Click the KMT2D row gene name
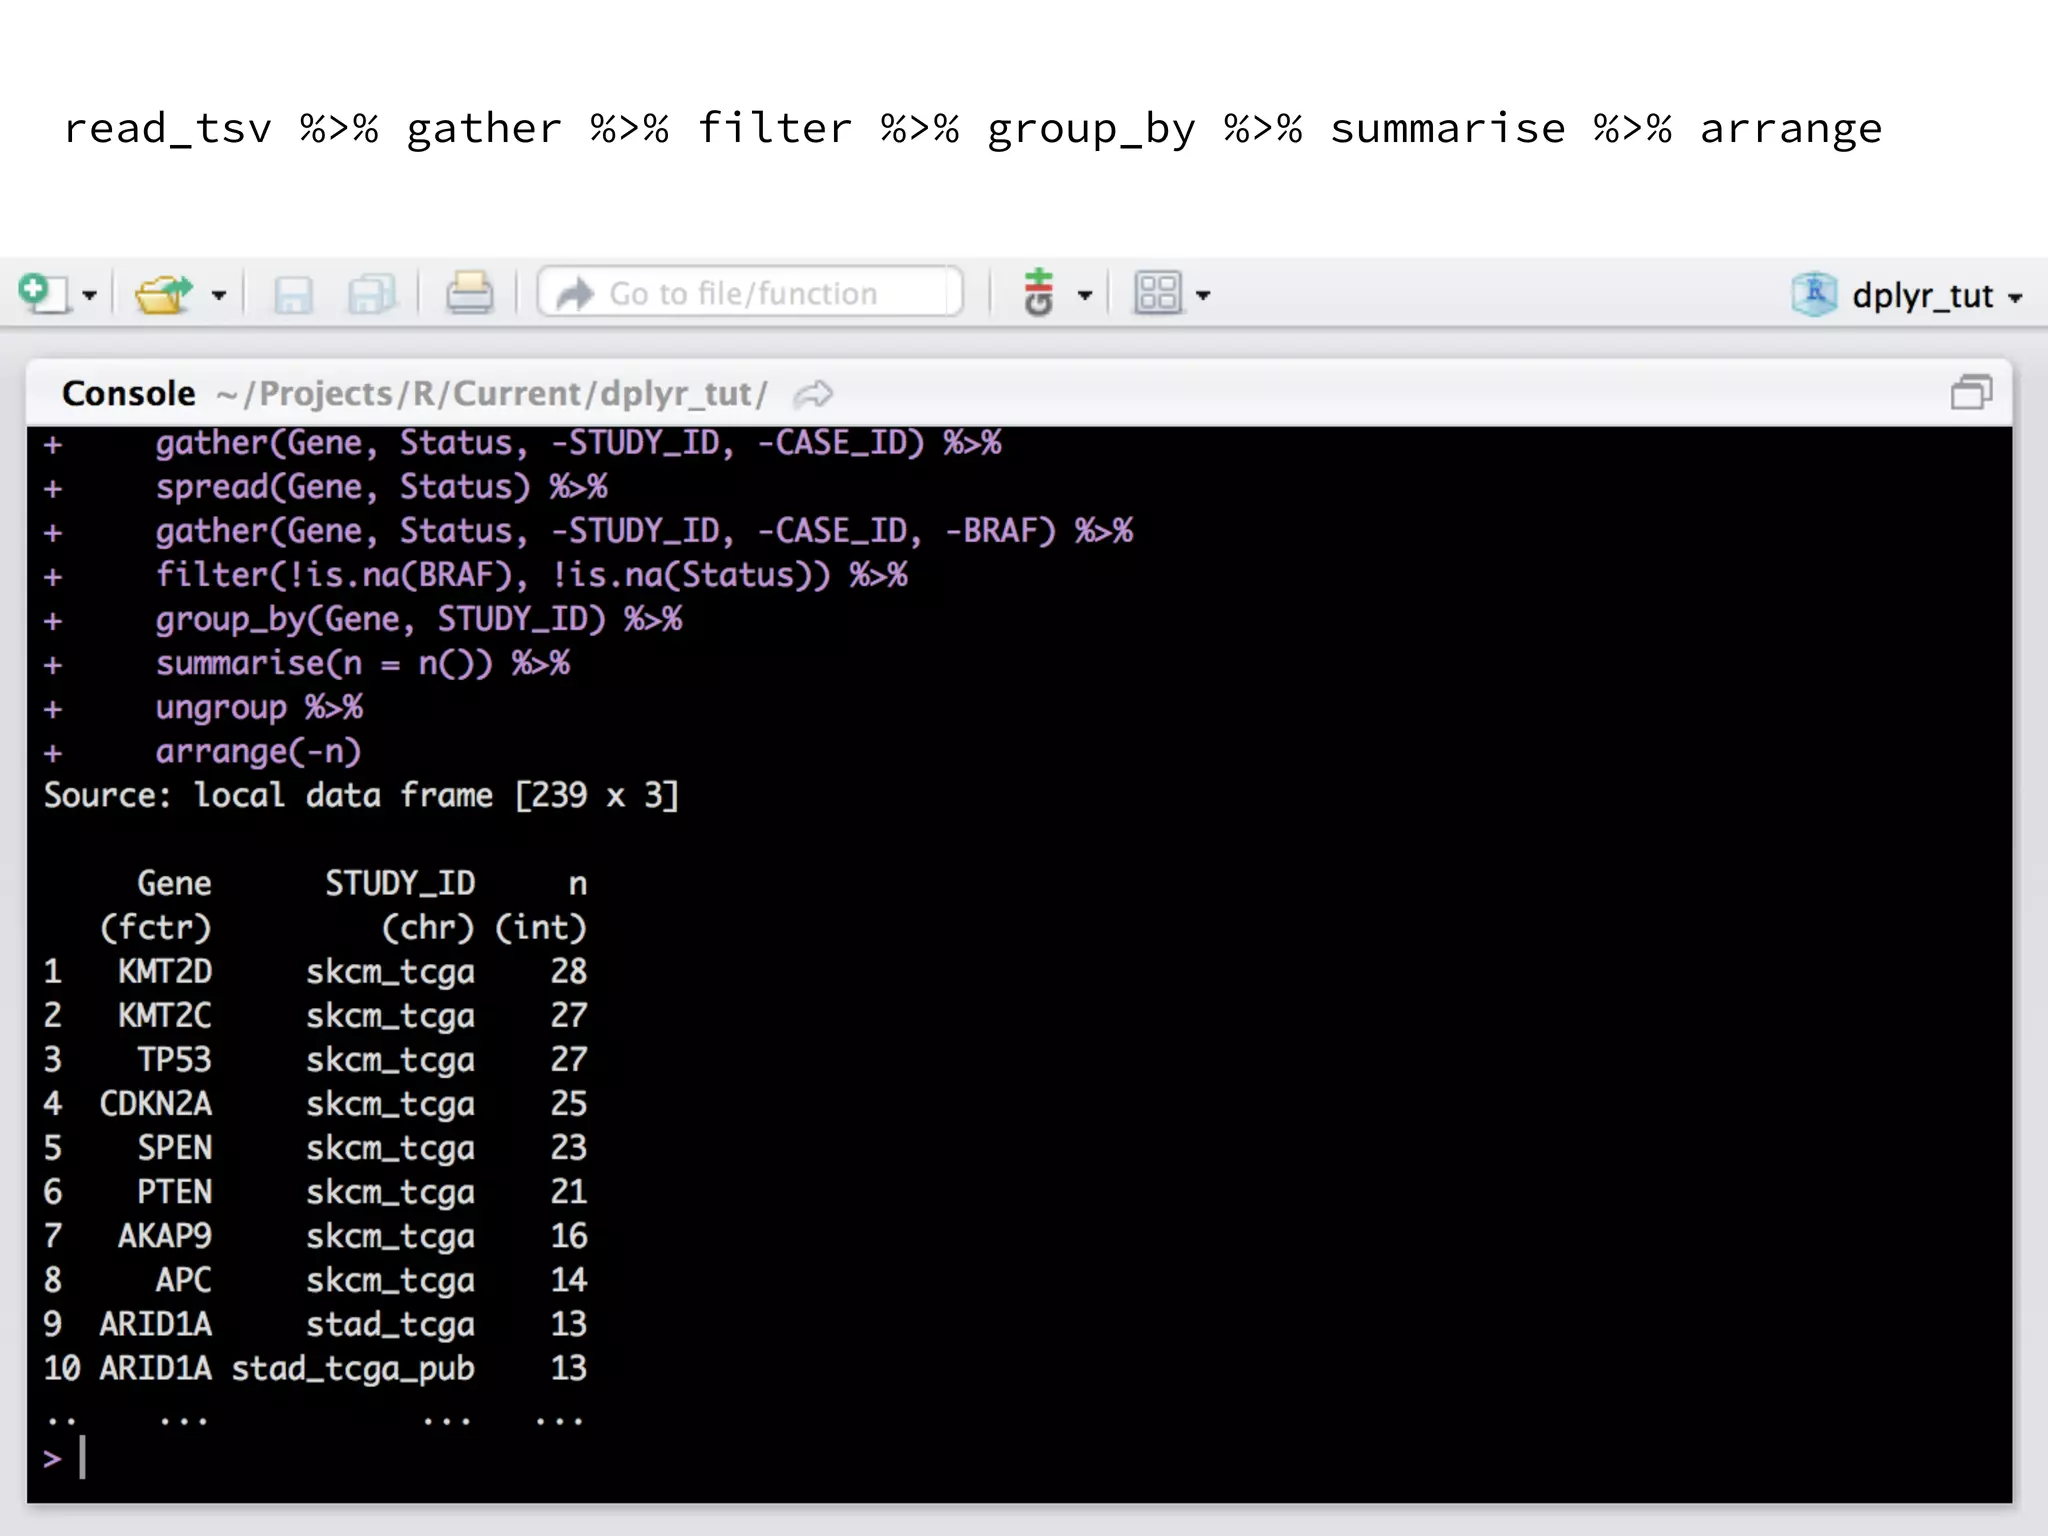Screen dimensions: 2048x1536 [165, 972]
